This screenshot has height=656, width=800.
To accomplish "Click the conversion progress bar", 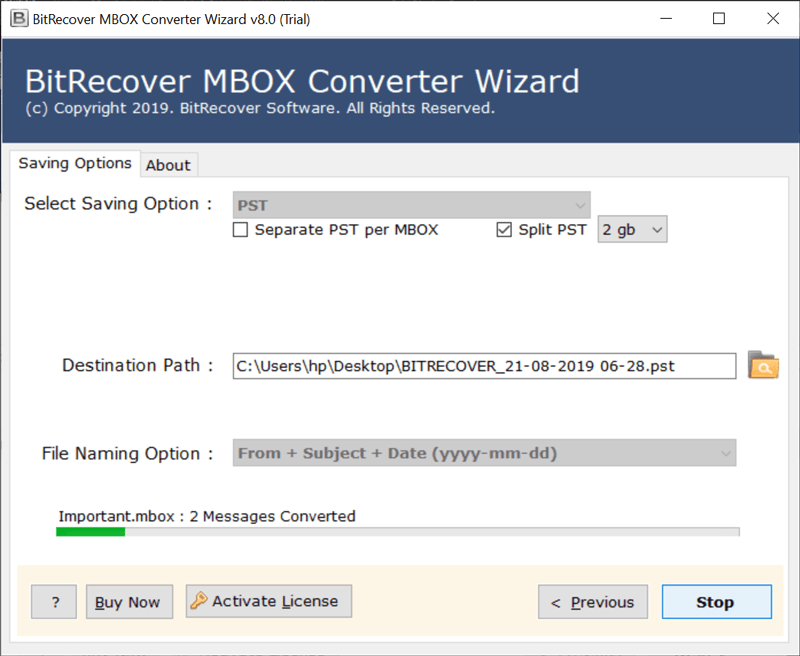I will pos(397,532).
